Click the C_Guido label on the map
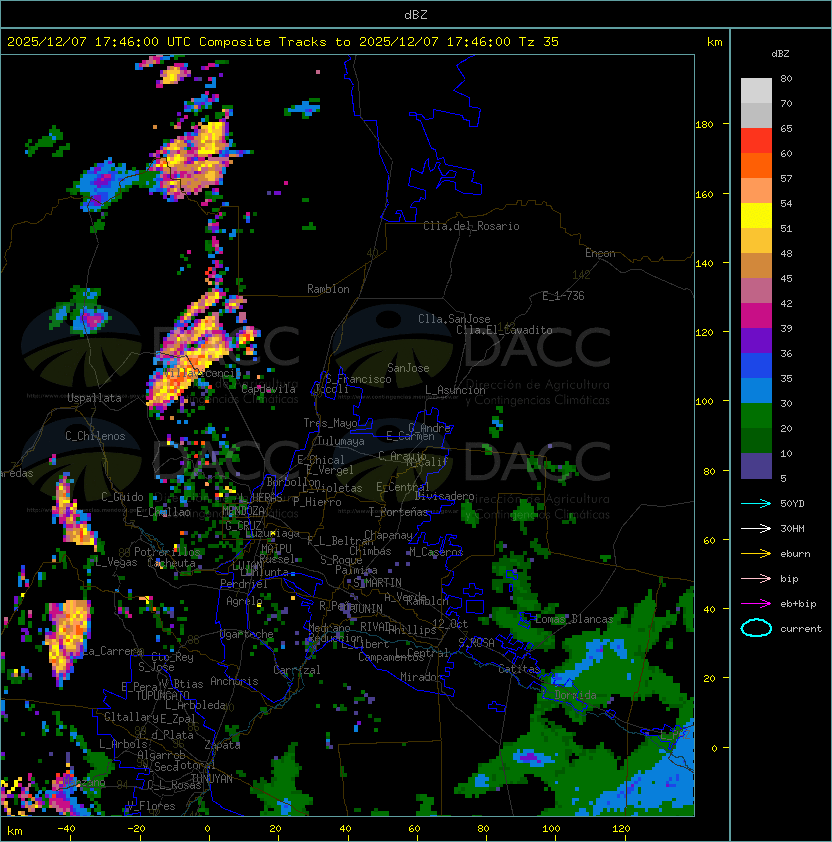832x842 pixels. tap(122, 497)
